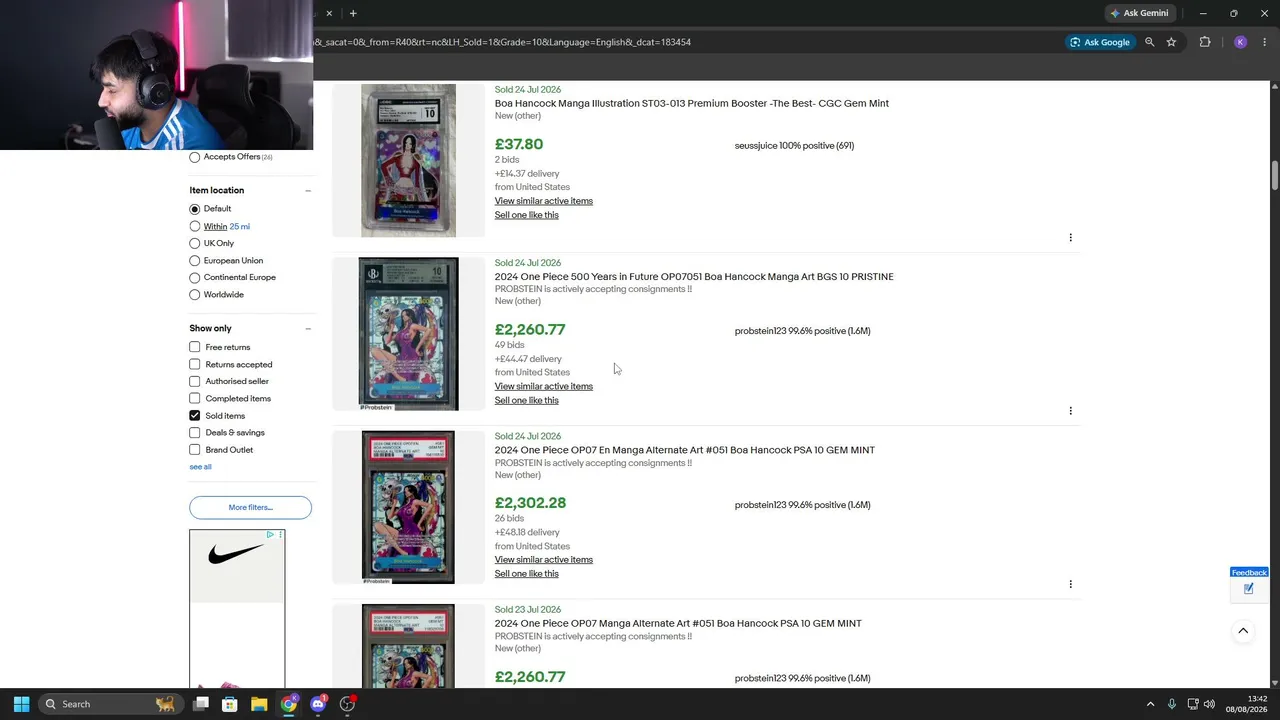1280x720 pixels.
Task: Open the Nike advertisement
Action: 237,608
